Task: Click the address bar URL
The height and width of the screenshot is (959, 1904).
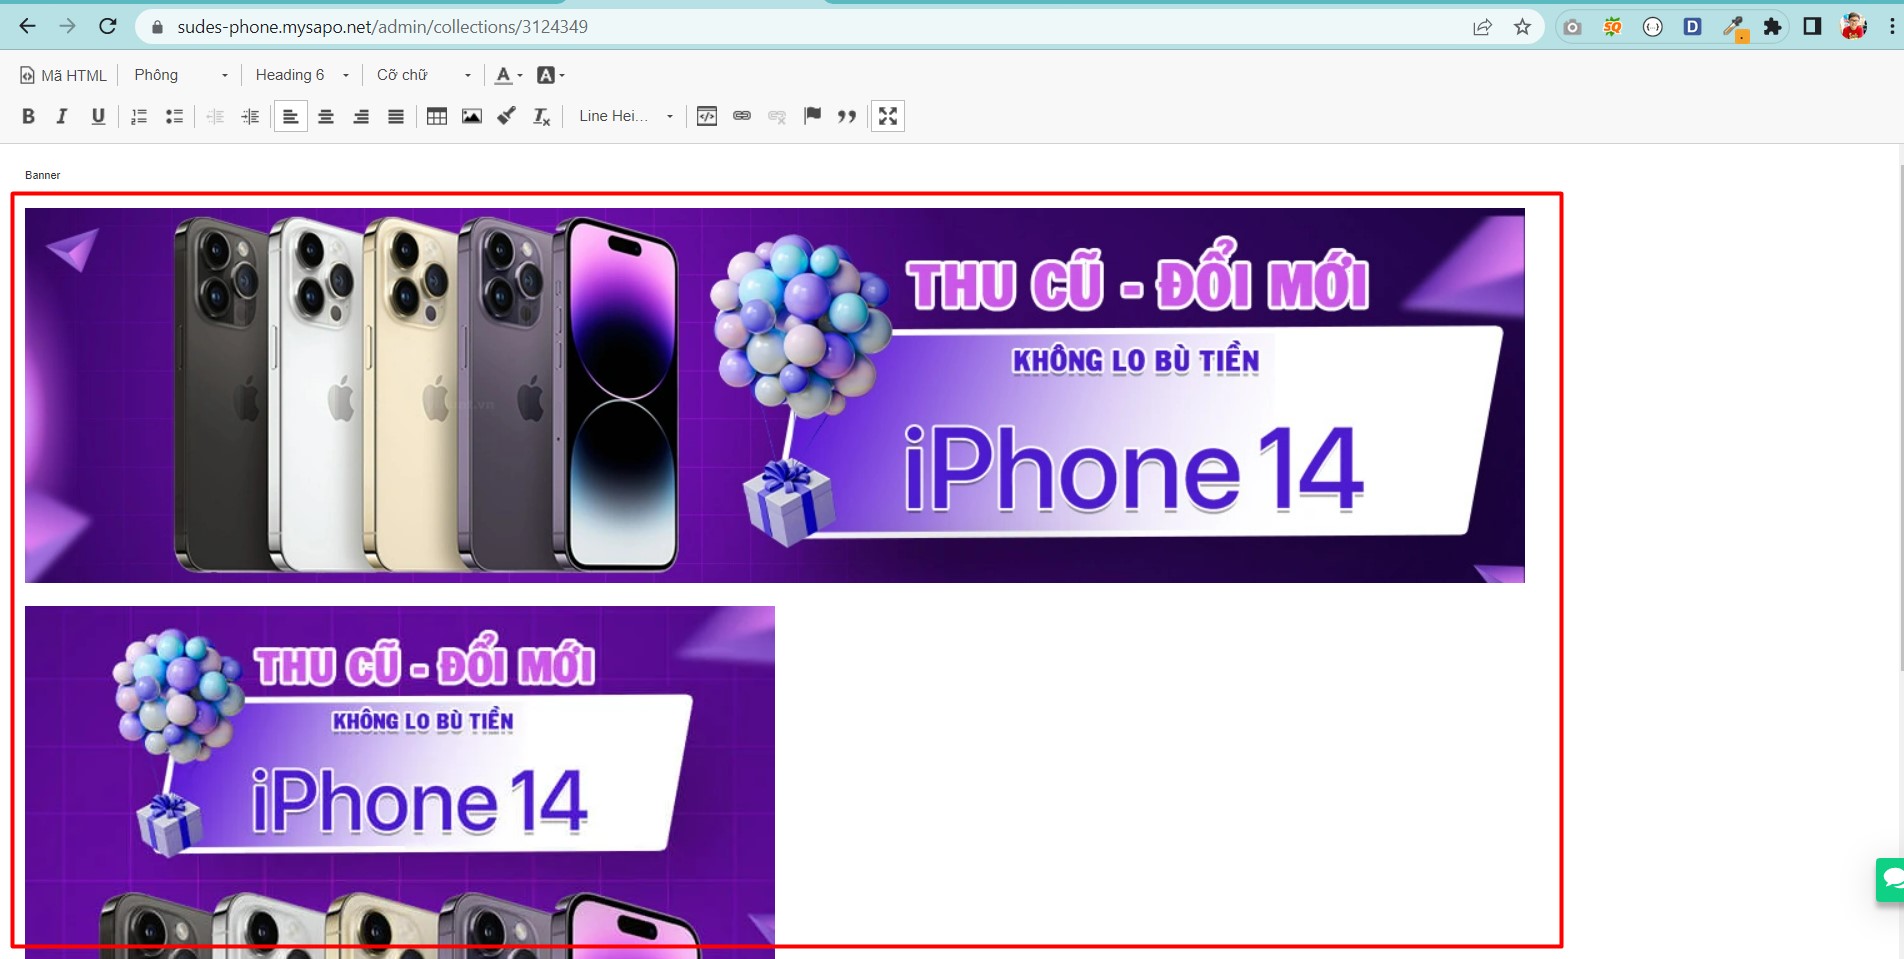Action: pyautogui.click(x=382, y=27)
